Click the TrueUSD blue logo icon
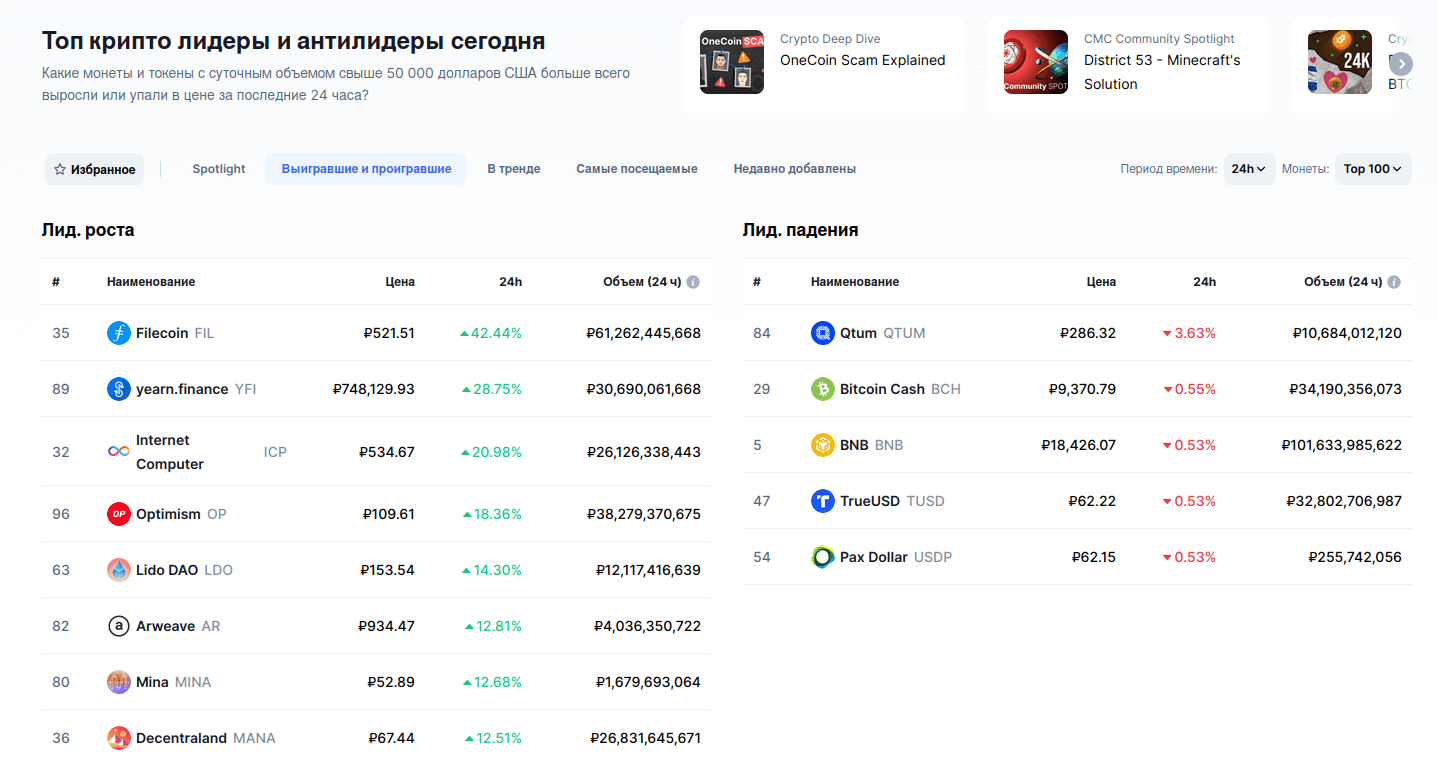This screenshot has height=764, width=1438. pyautogui.click(x=822, y=501)
